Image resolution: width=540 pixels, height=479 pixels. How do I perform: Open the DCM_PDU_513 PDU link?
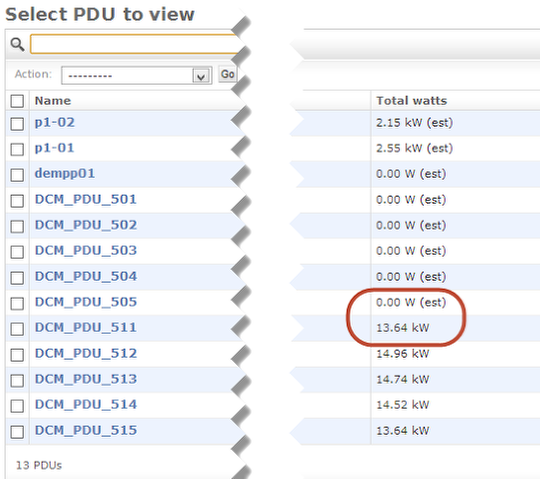(x=86, y=379)
